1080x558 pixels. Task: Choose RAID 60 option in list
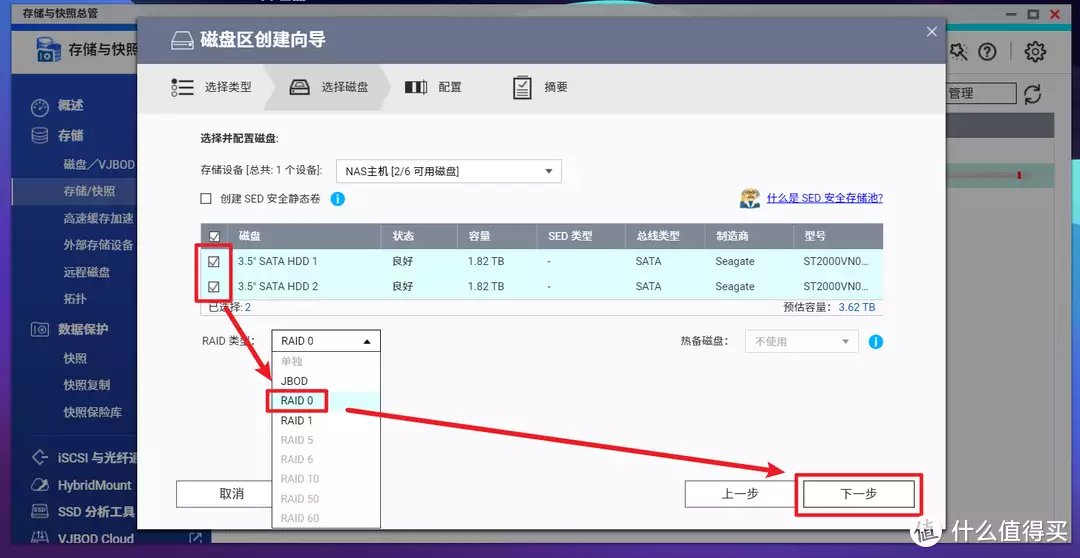(326, 518)
